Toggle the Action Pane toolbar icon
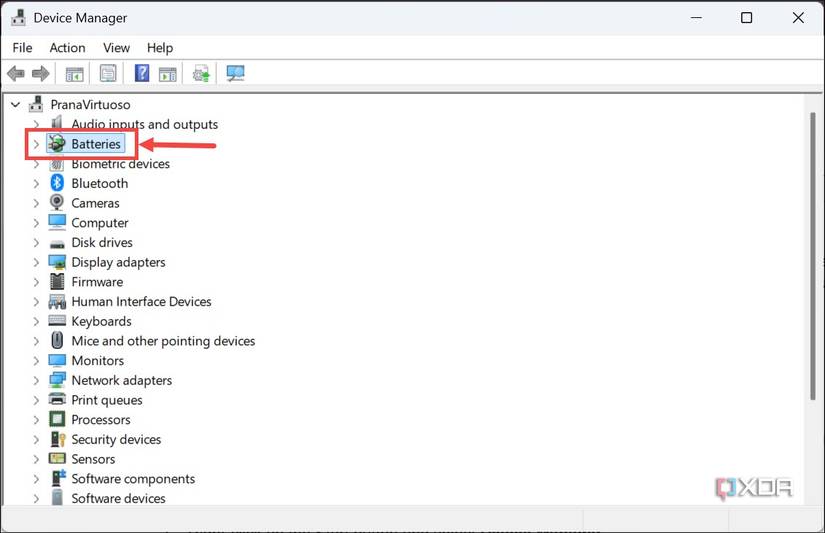This screenshot has height=533, width=825. pyautogui.click(x=167, y=74)
